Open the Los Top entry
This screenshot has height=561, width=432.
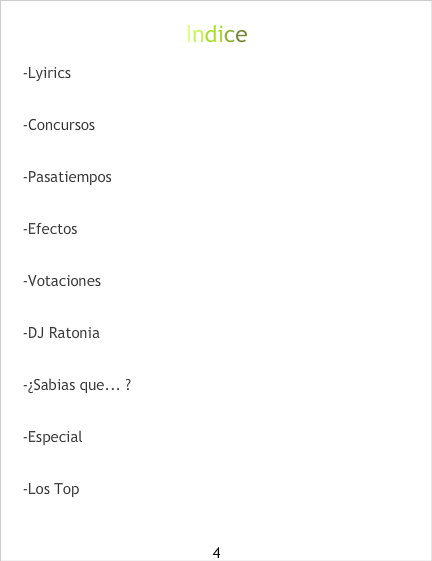(51, 489)
